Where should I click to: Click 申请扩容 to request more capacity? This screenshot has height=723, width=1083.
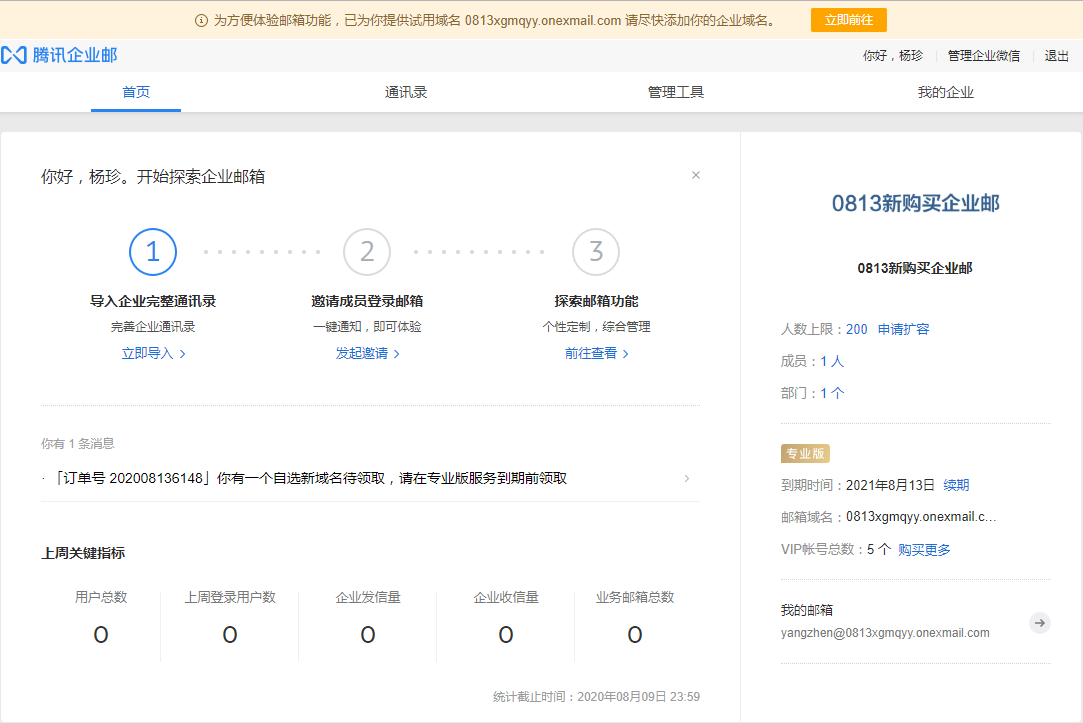coord(903,329)
